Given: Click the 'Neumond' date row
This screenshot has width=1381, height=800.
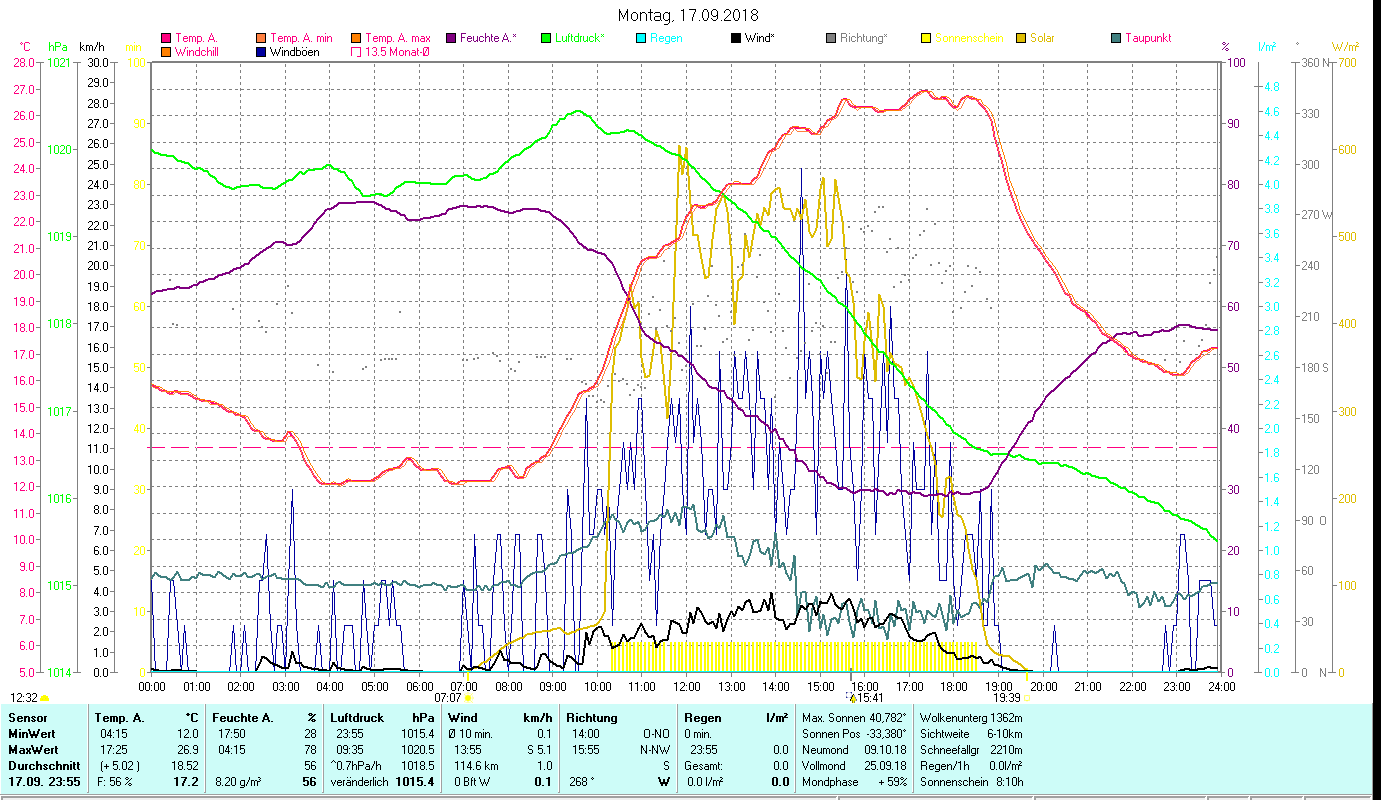Looking at the screenshot, I should [x=856, y=749].
